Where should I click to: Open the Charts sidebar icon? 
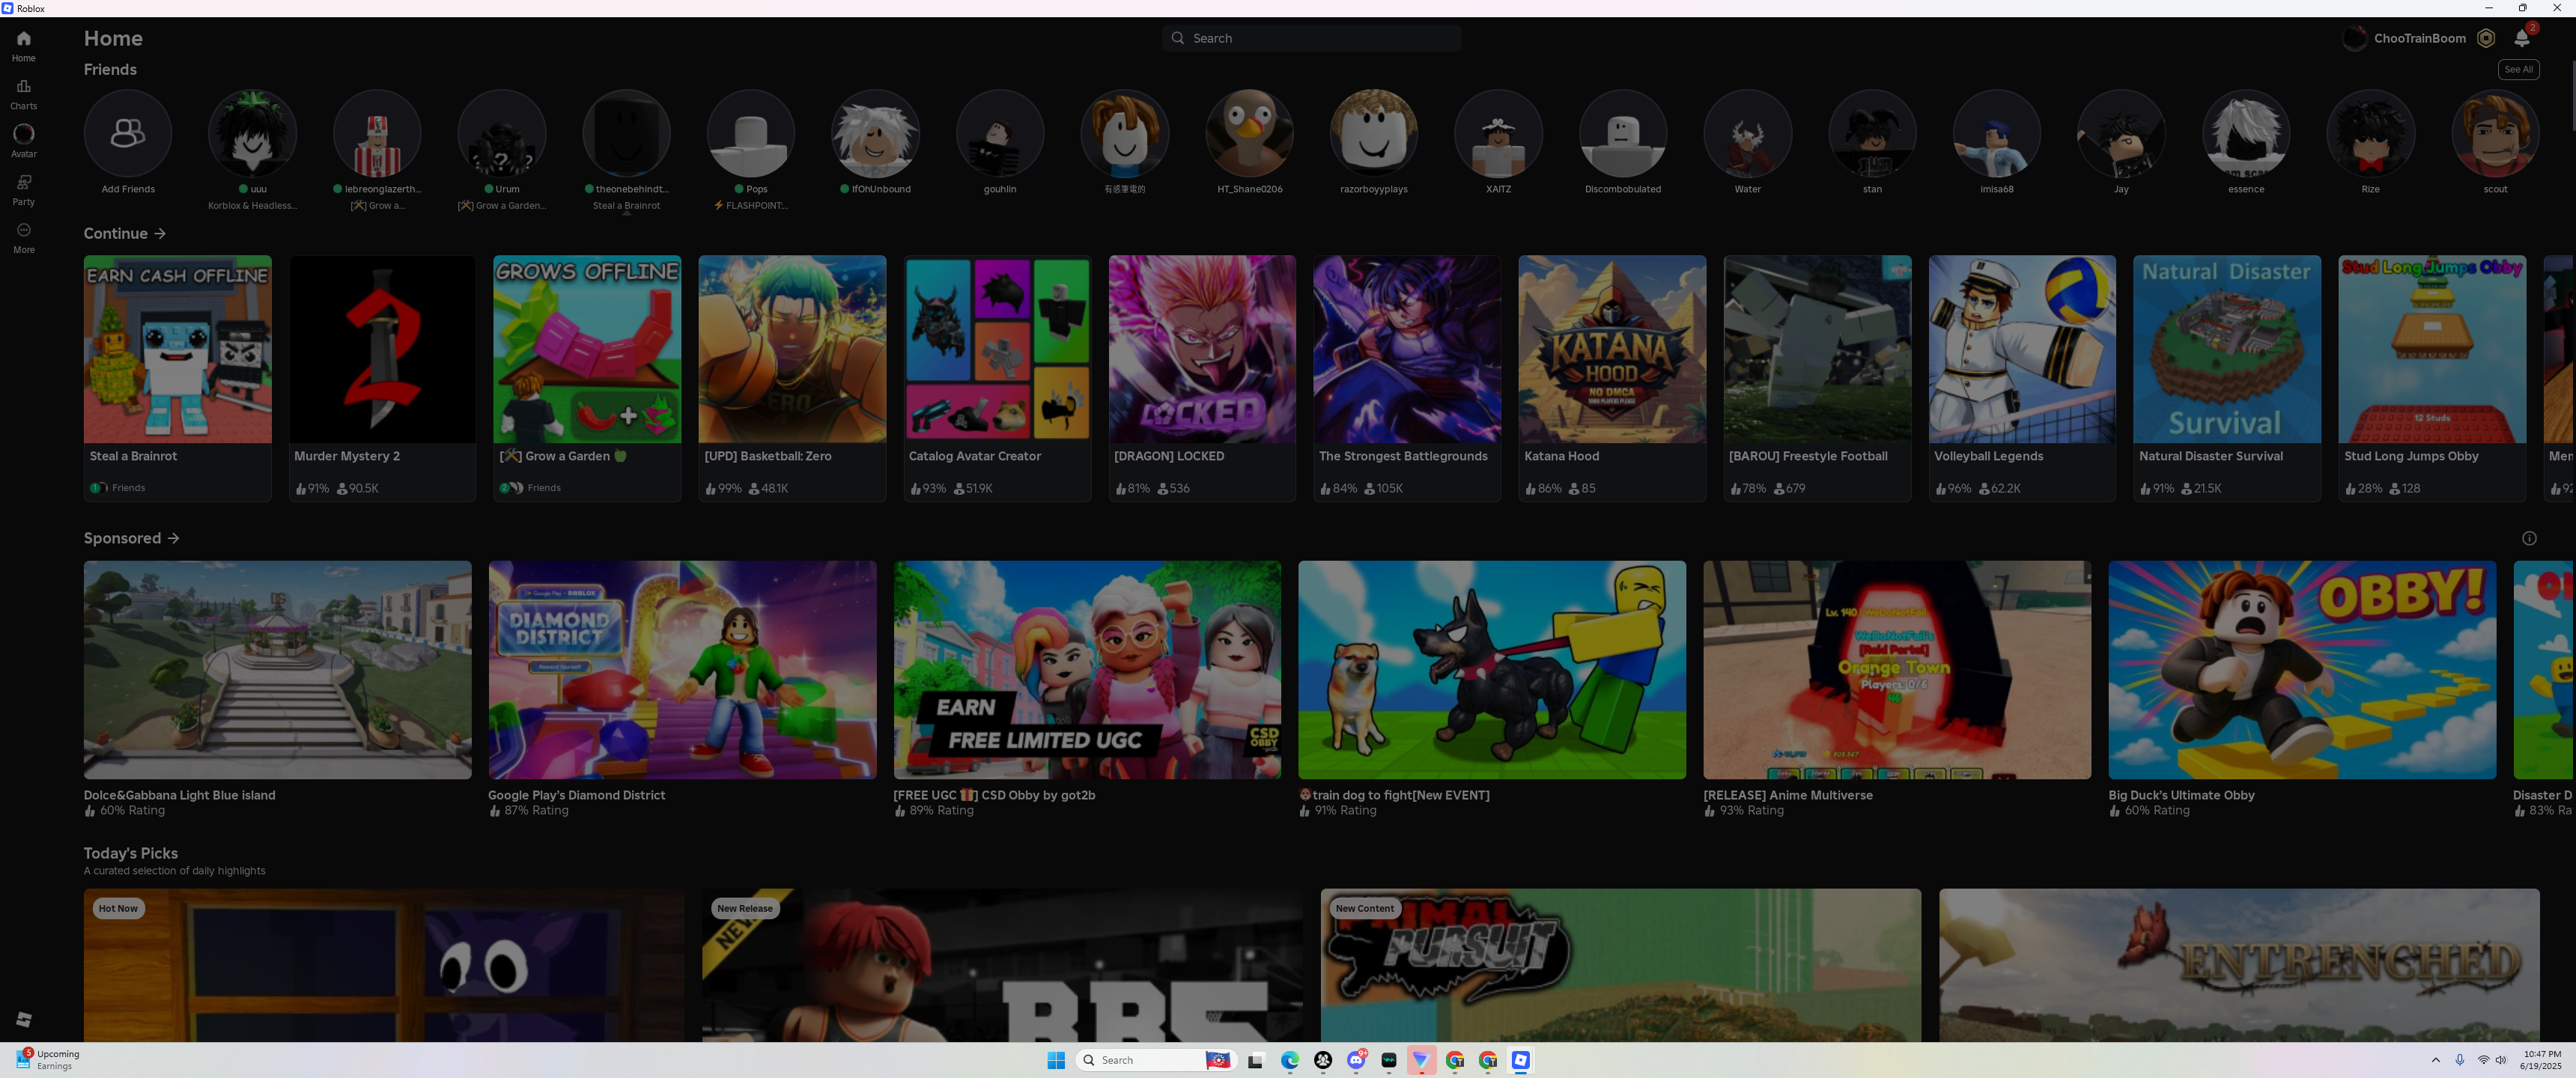[x=23, y=88]
